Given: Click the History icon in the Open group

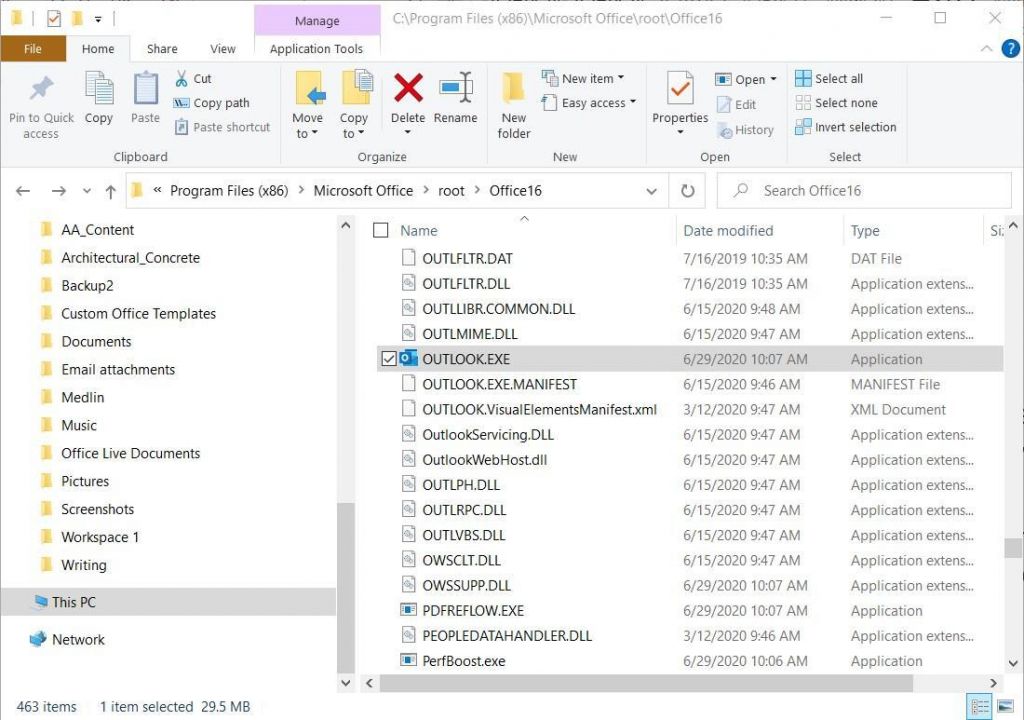Looking at the screenshot, I should pos(746,130).
